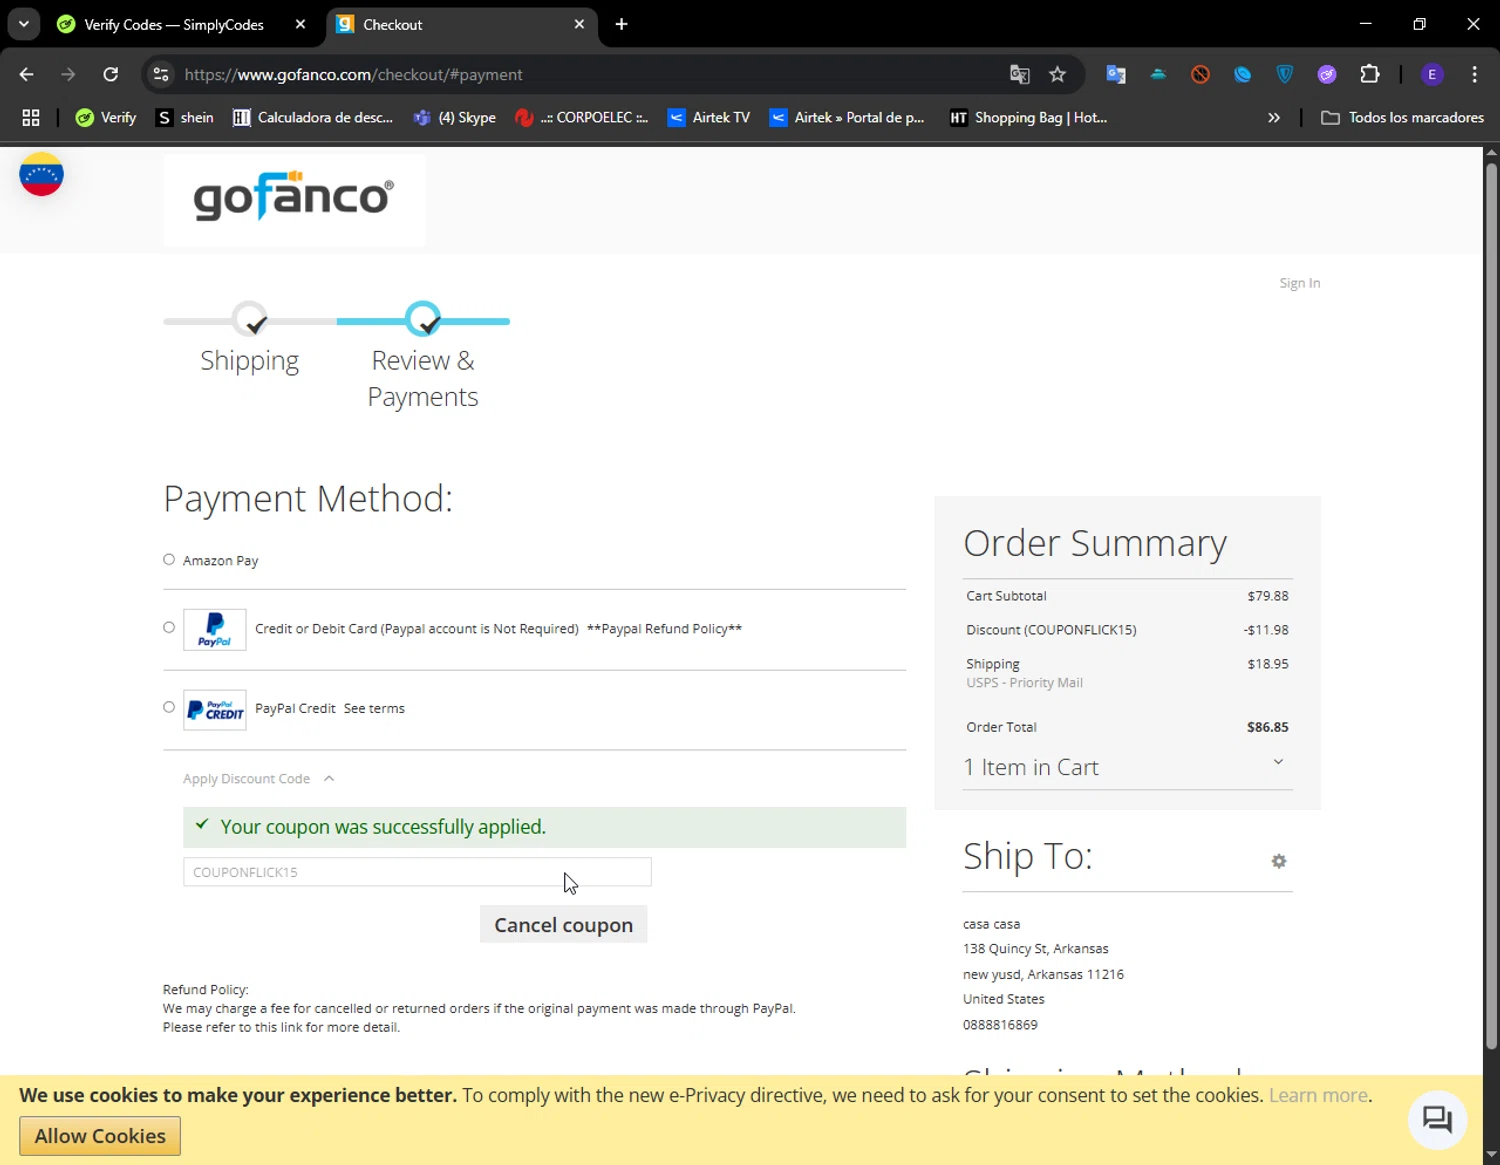Open the CORPOELEC bookmark
The image size is (1500, 1165).
[582, 117]
